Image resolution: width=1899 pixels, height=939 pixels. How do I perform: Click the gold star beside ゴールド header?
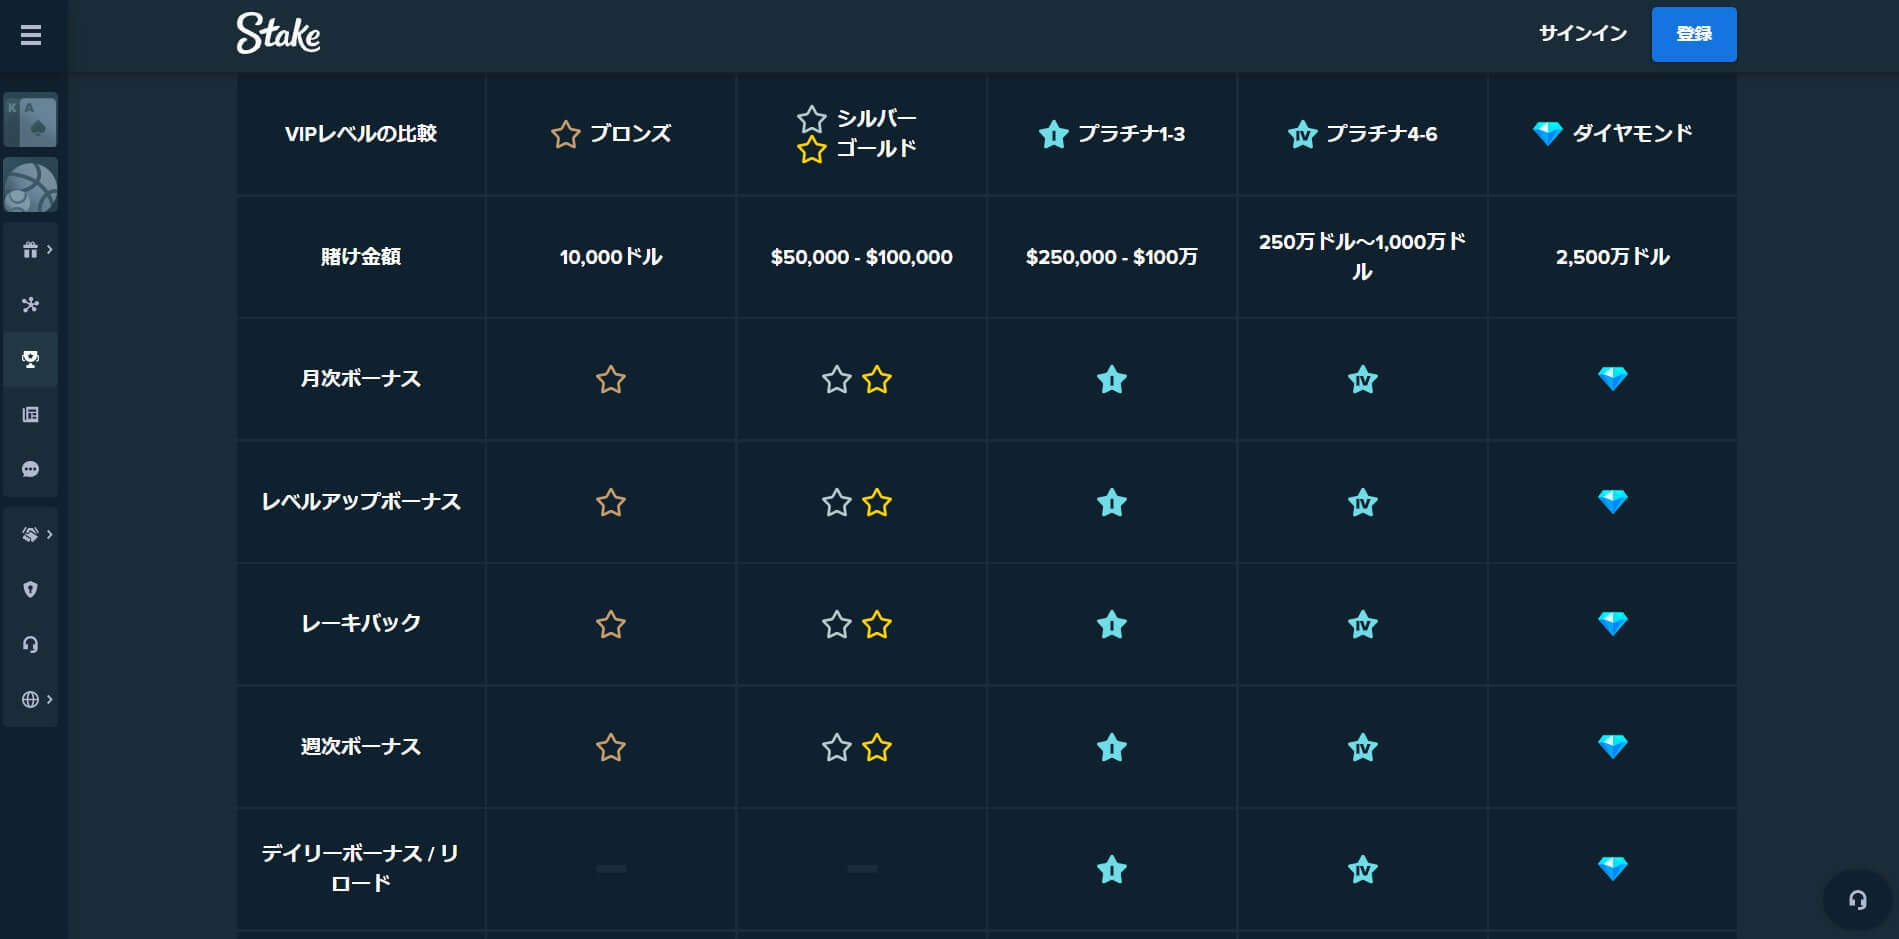(812, 150)
